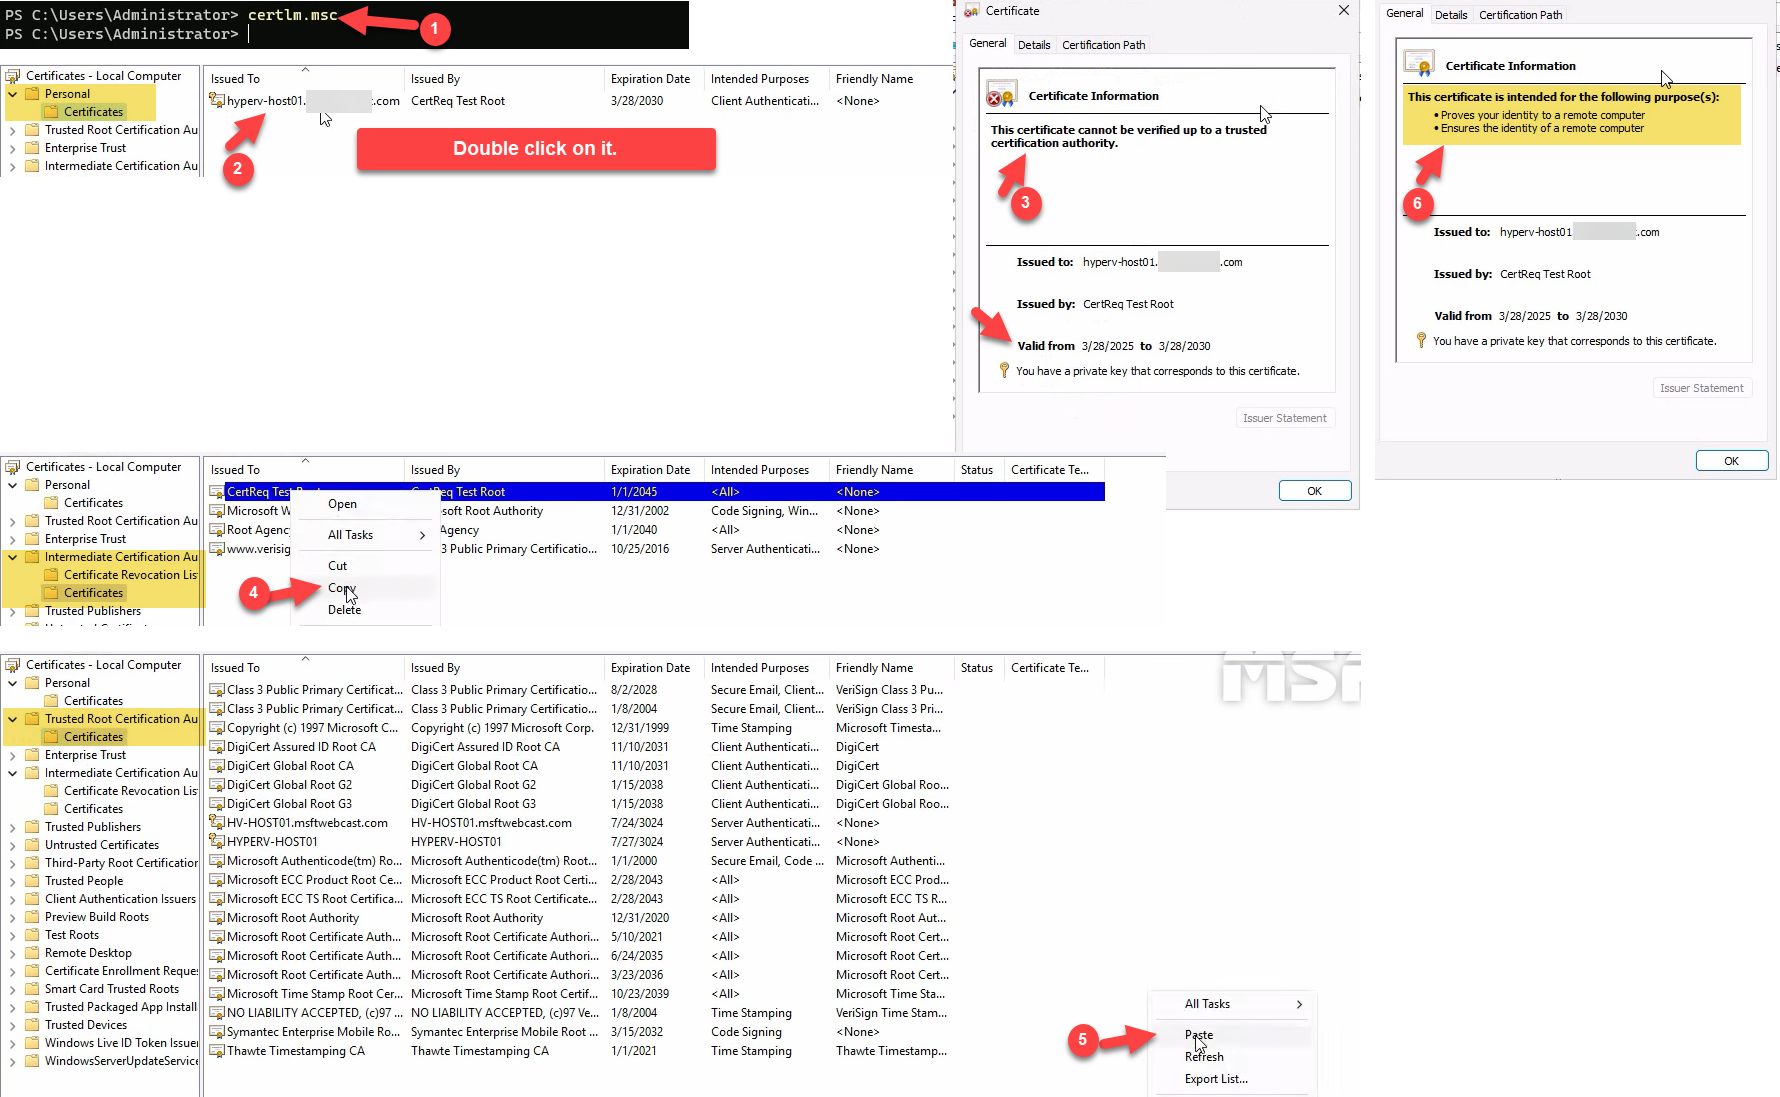Click the Remote Desktop folder icon
This screenshot has width=1780, height=1097.
tap(32, 953)
